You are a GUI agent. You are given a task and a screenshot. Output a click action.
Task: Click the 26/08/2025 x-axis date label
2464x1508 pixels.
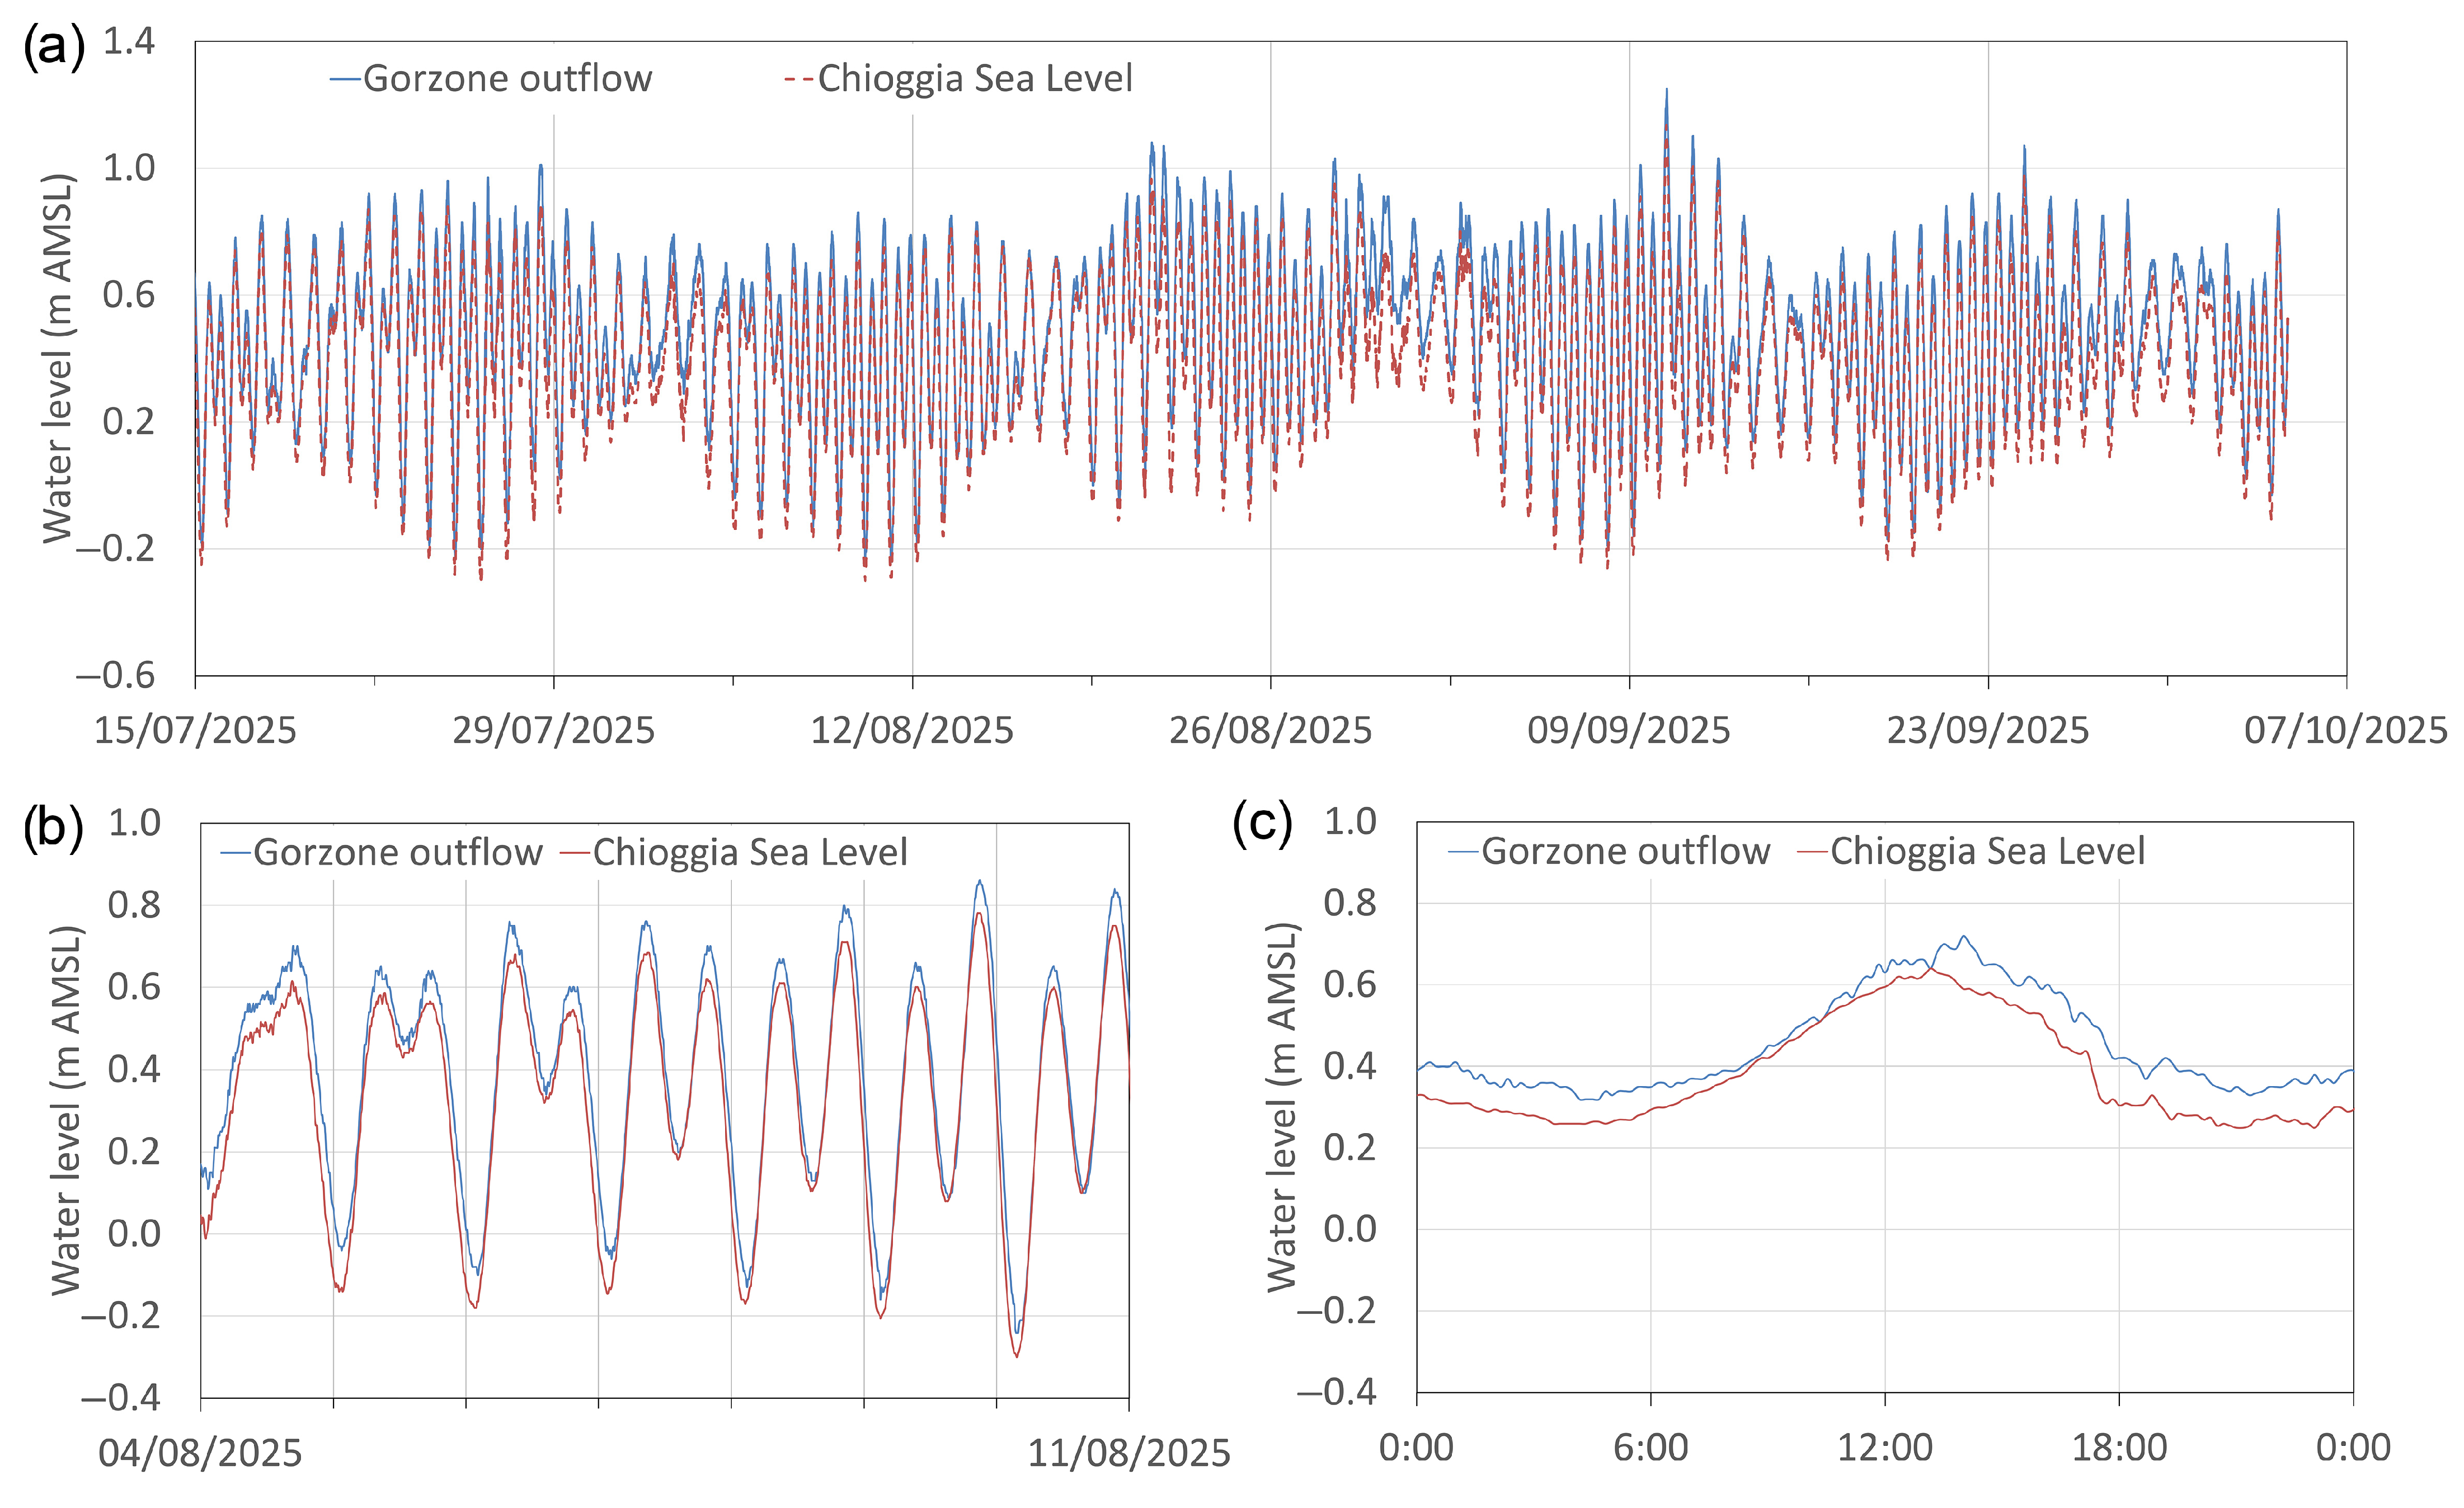click(1270, 731)
